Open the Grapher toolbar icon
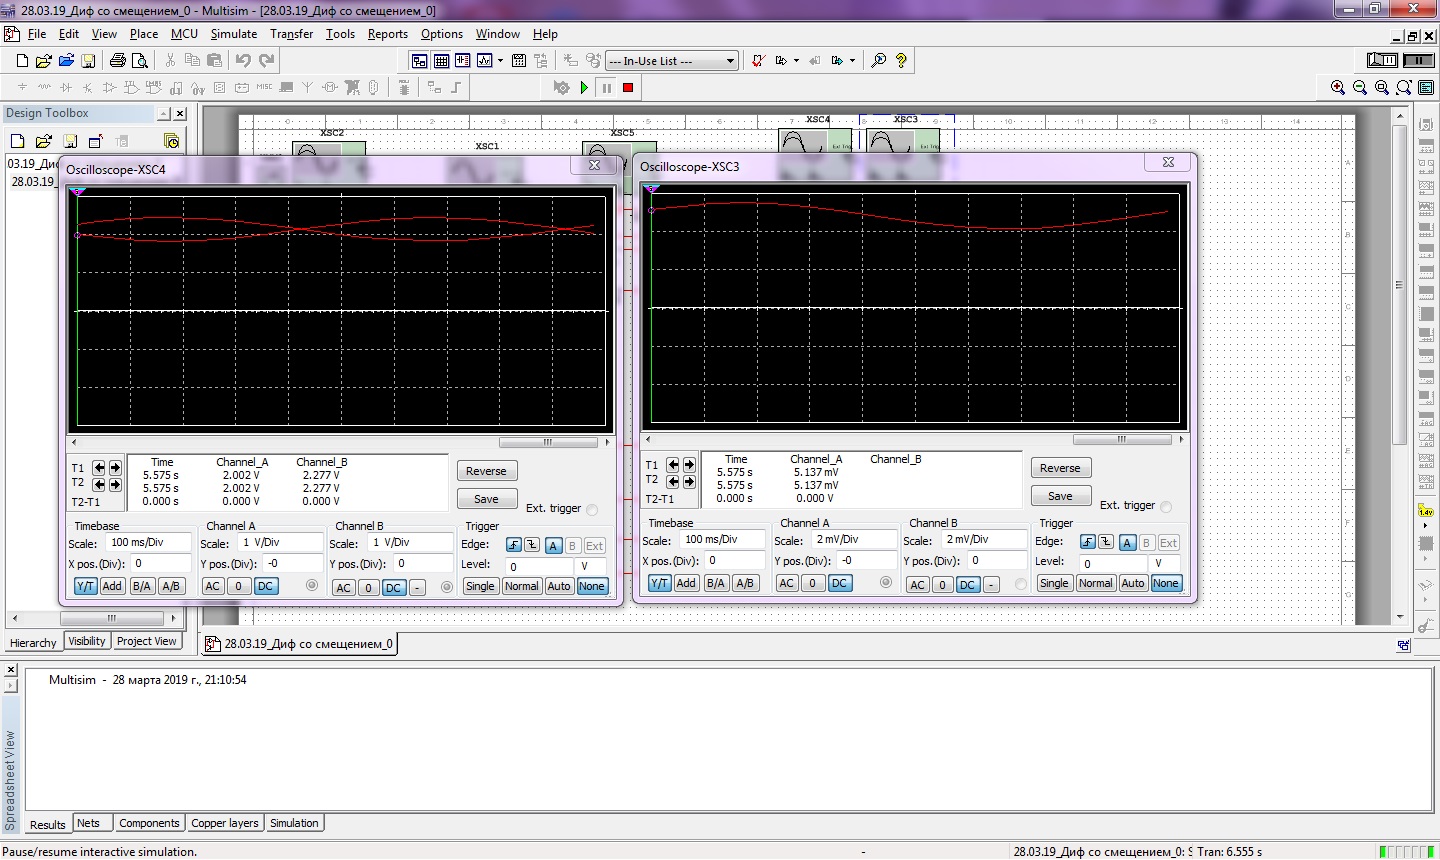Viewport: 1440px width, 860px height. tap(485, 61)
